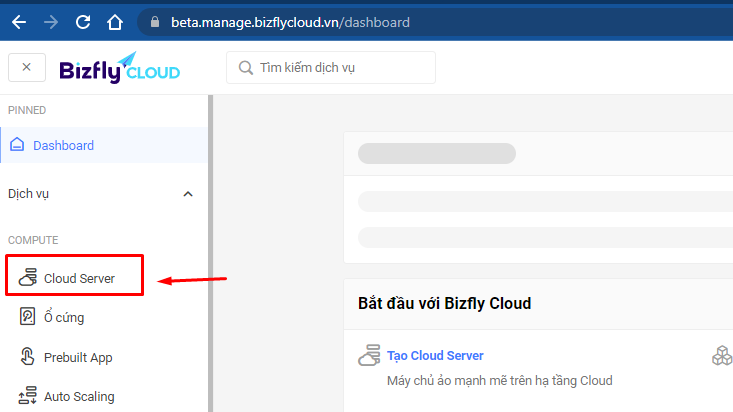Focus the browser address bar URL
The image size is (733, 412).
290,22
